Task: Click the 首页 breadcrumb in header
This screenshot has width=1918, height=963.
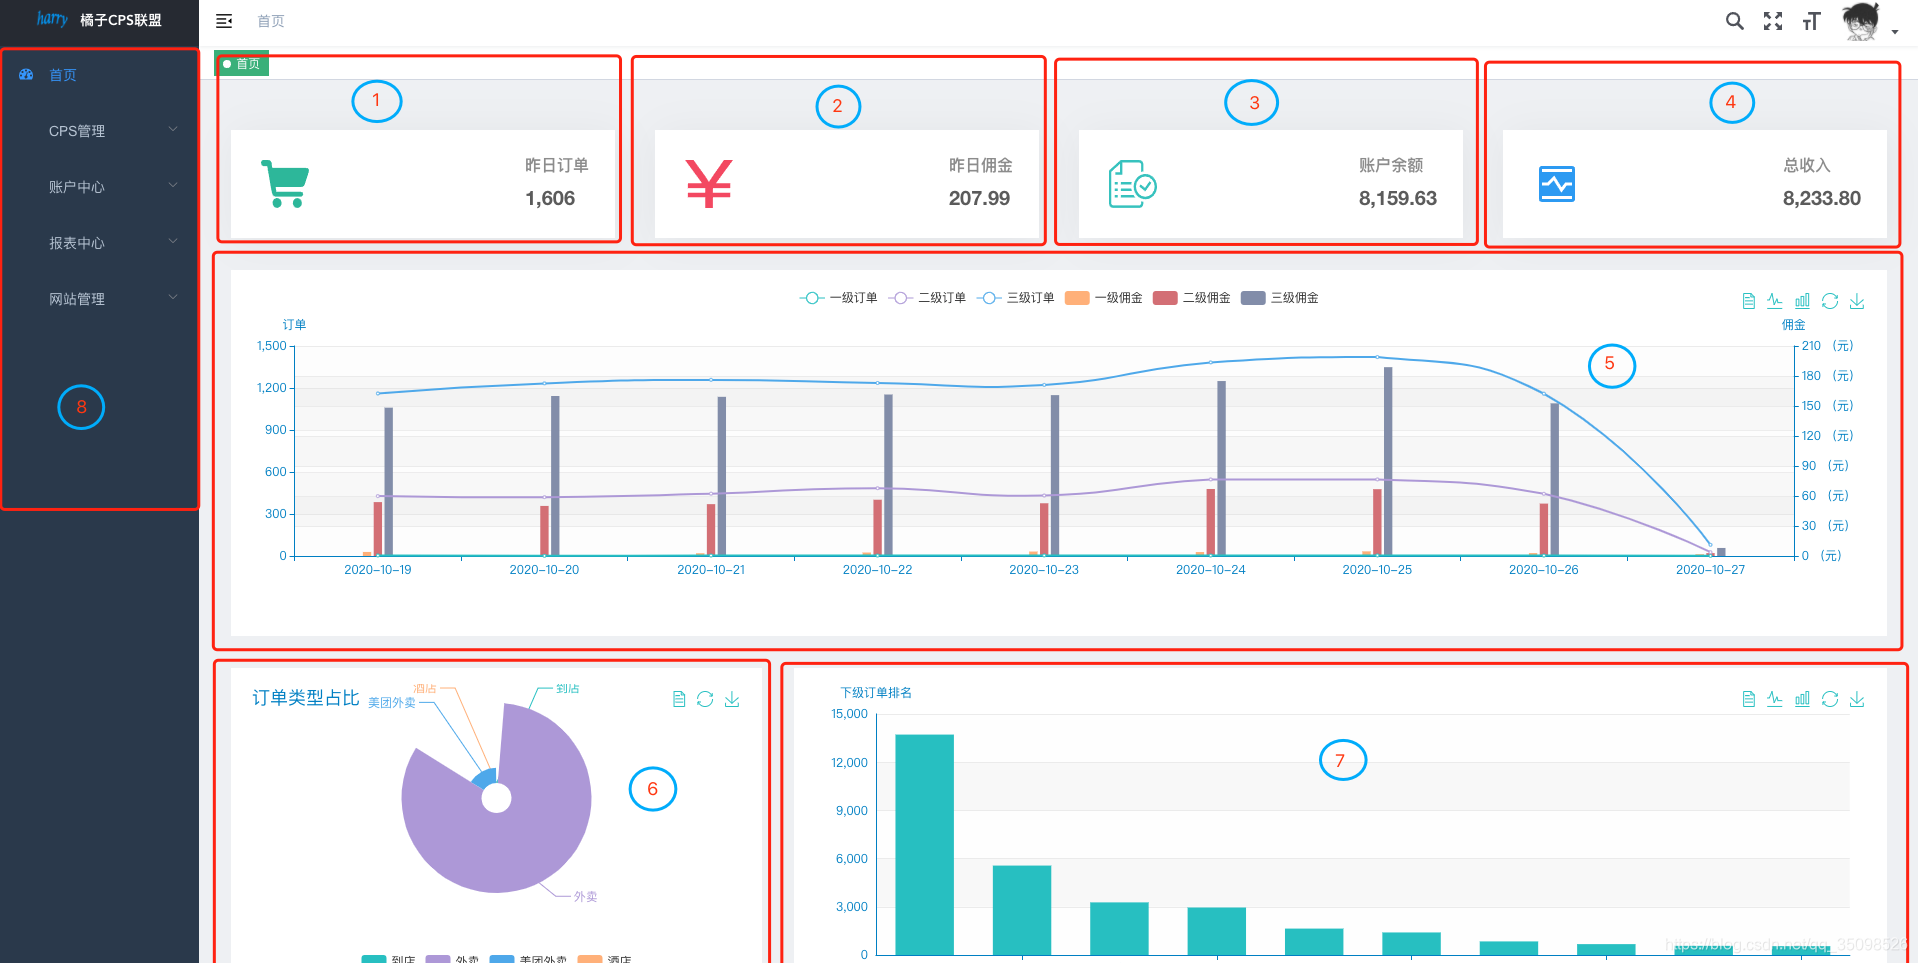Action: 271,21
